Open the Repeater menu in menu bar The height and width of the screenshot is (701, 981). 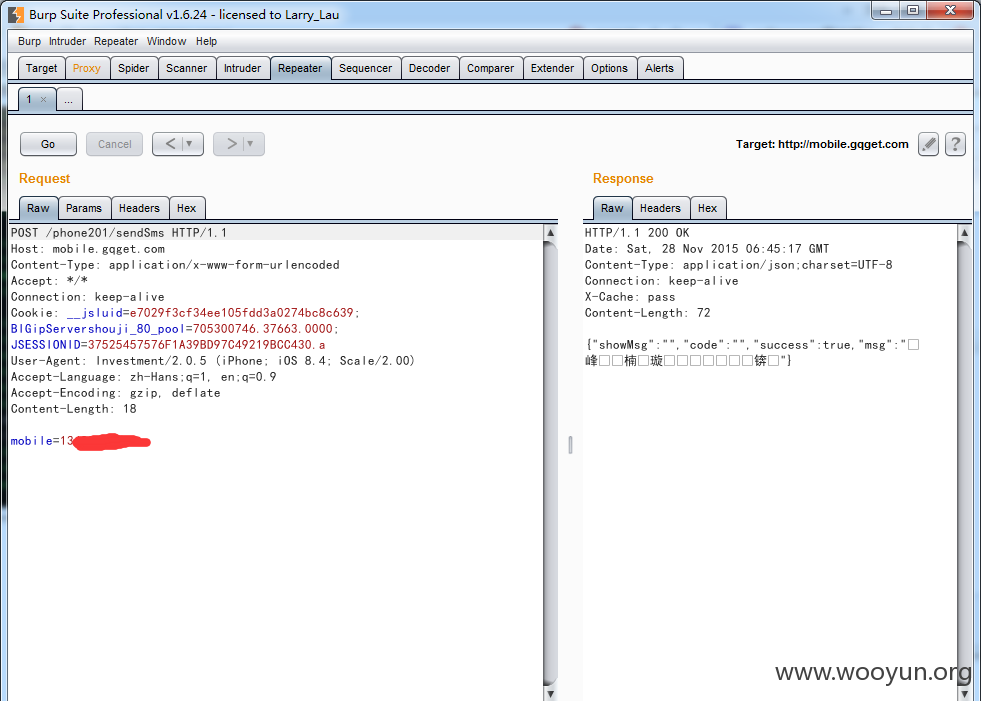pyautogui.click(x=116, y=41)
